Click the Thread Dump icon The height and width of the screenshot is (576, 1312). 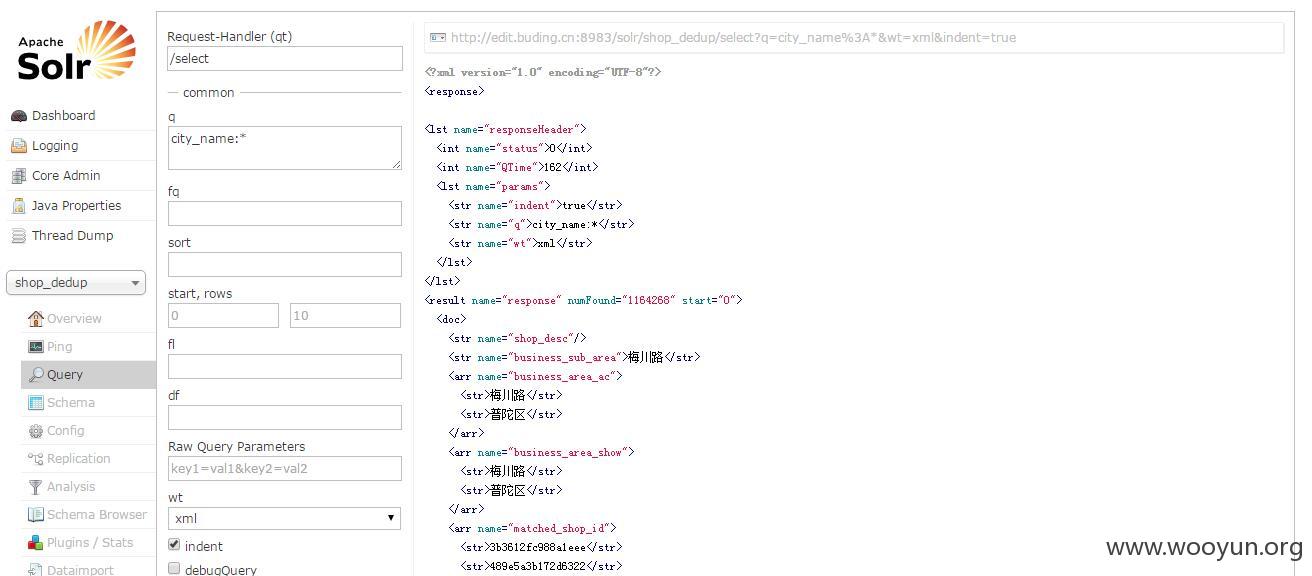tap(19, 236)
